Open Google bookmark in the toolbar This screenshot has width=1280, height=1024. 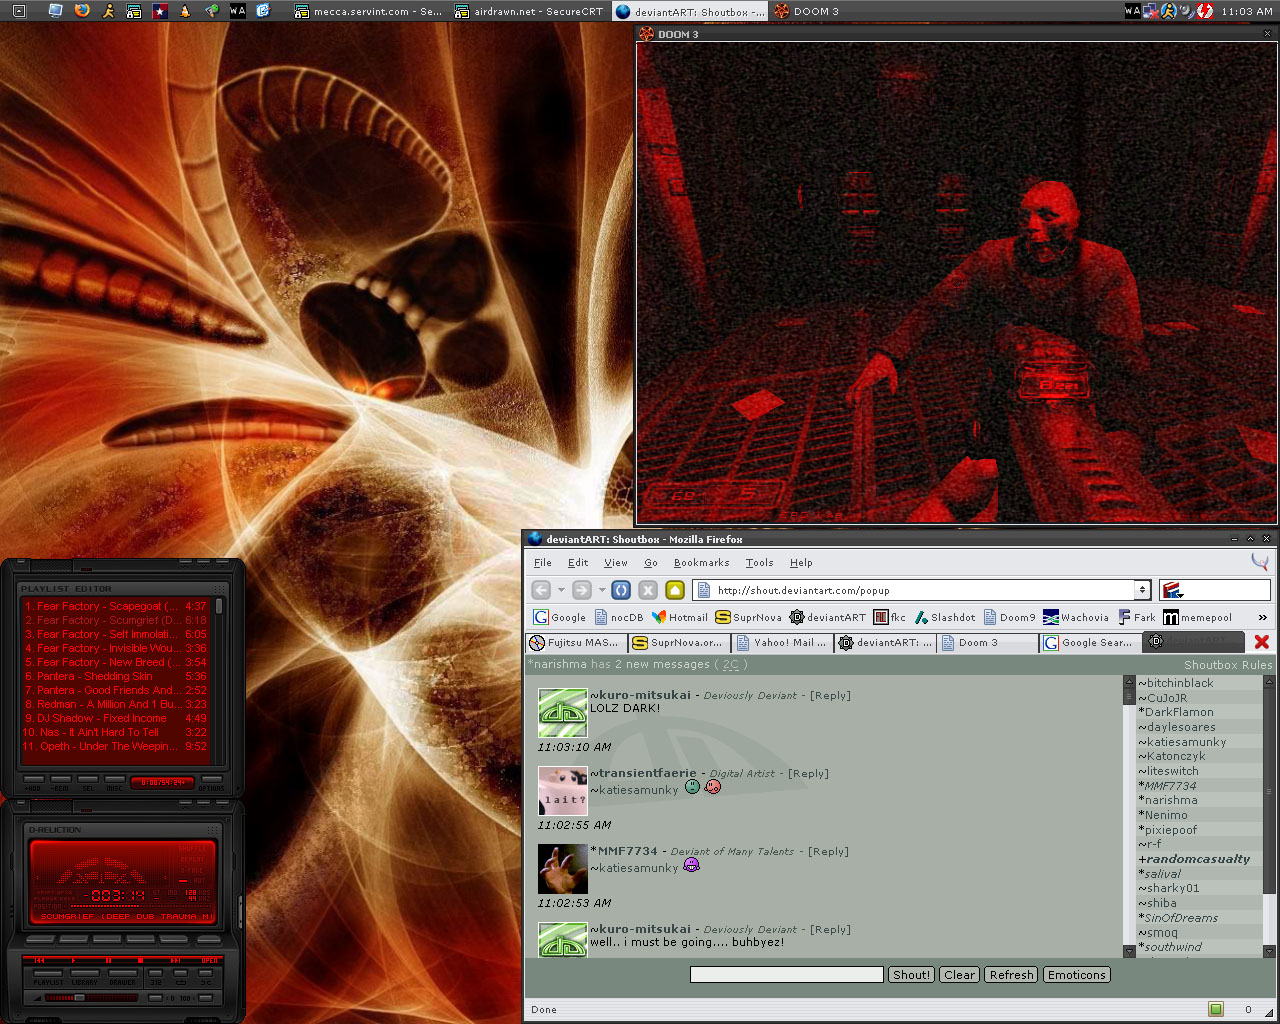pos(560,617)
